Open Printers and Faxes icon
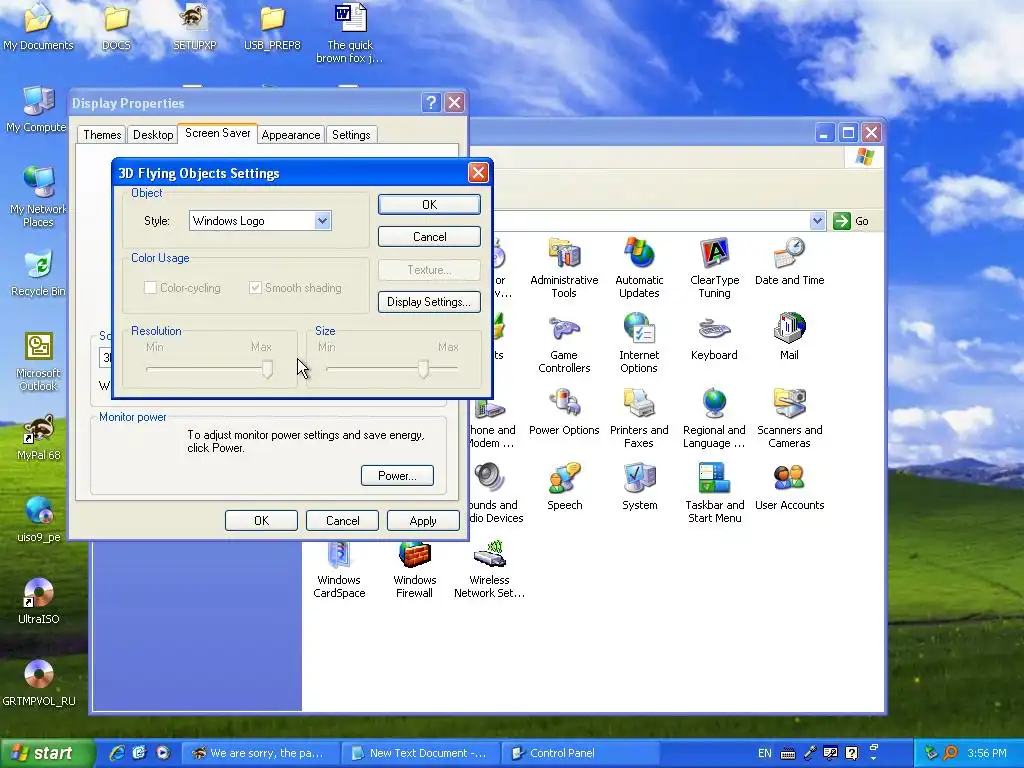Viewport: 1024px width, 768px height. (639, 418)
